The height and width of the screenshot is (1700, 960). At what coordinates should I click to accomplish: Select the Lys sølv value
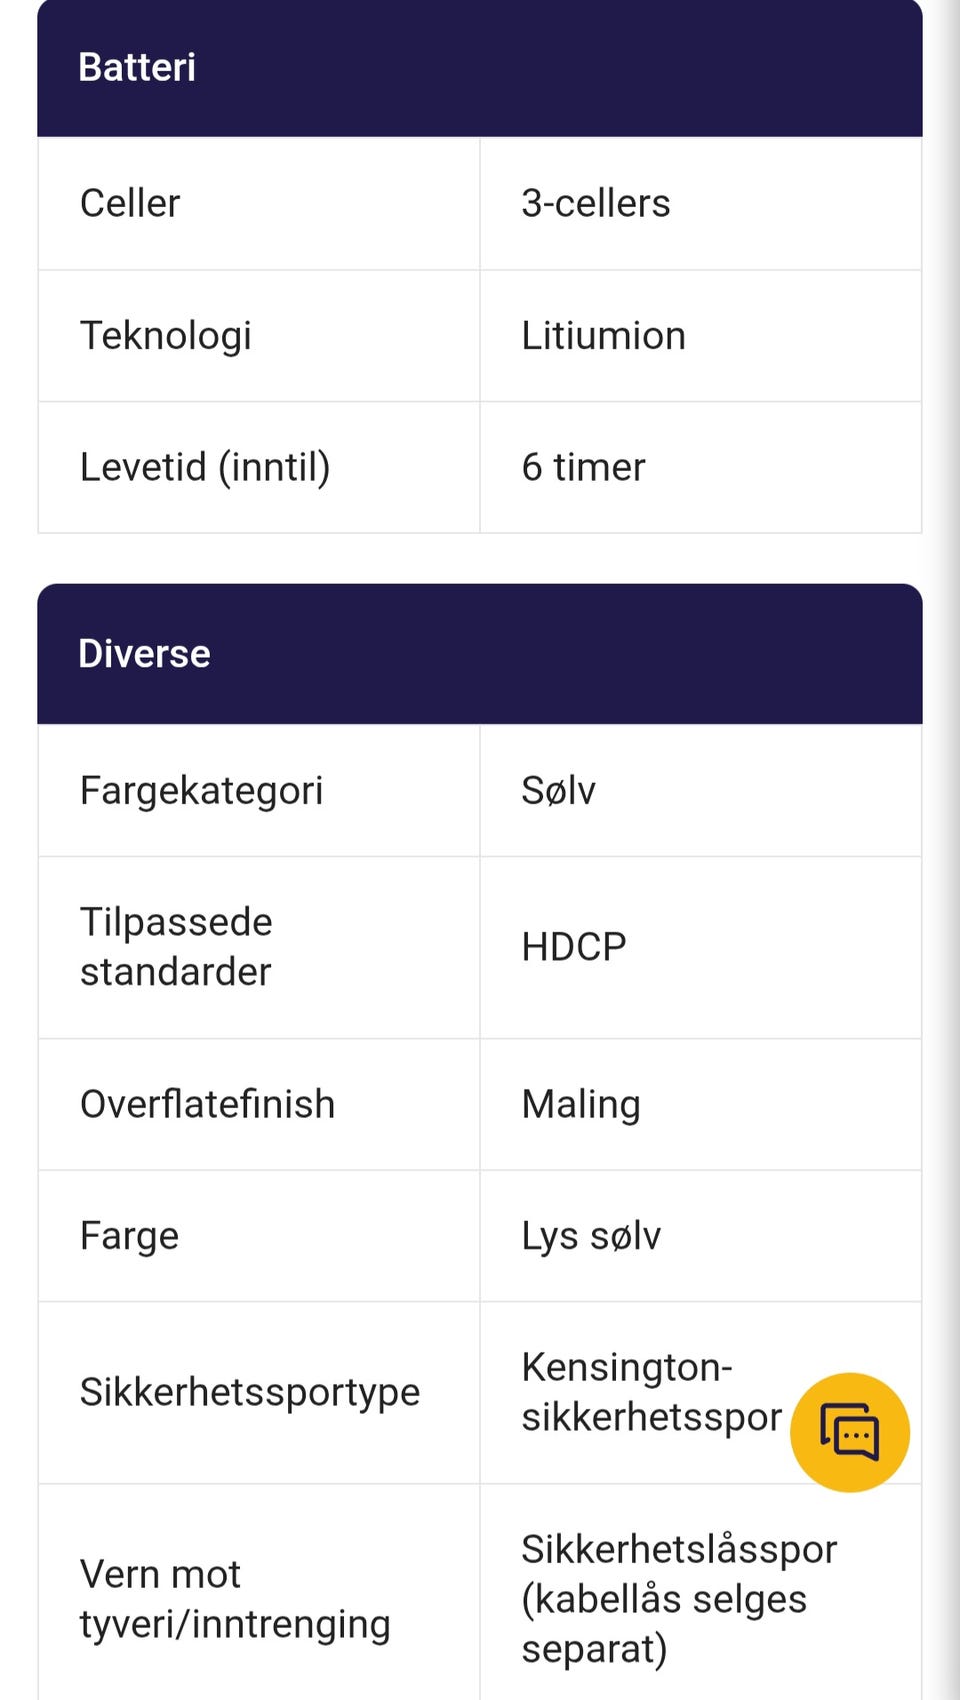click(591, 1236)
